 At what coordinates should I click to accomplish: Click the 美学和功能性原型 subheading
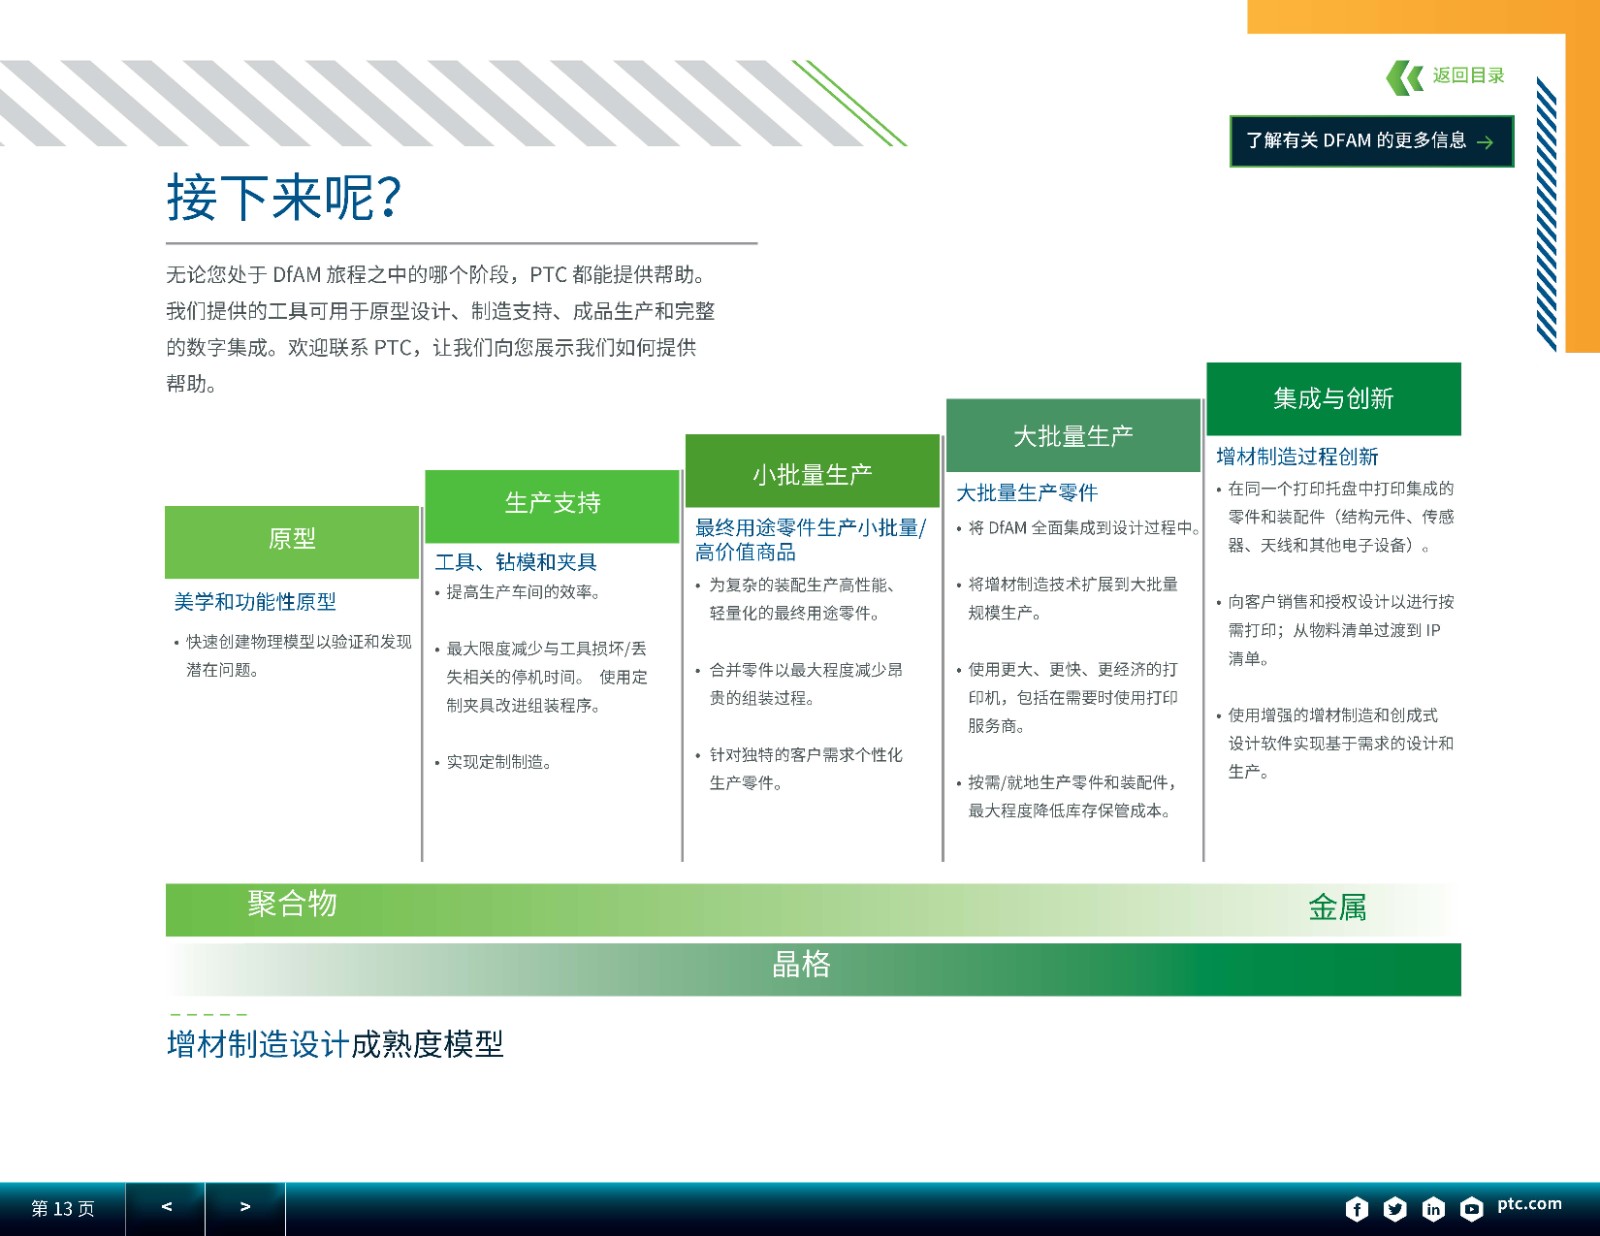(255, 602)
